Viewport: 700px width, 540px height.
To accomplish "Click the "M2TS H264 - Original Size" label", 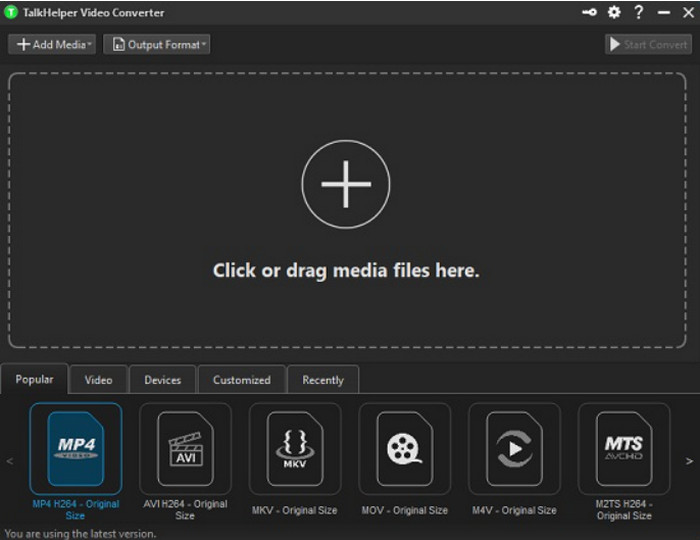I will [624, 510].
